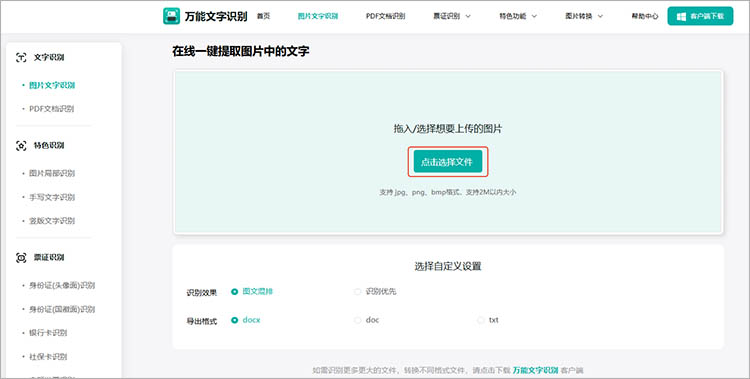Image resolution: width=750 pixels, height=379 pixels.
Task: Open 身份证(国徽面)识别 in the sidebar
Action: click(x=62, y=310)
